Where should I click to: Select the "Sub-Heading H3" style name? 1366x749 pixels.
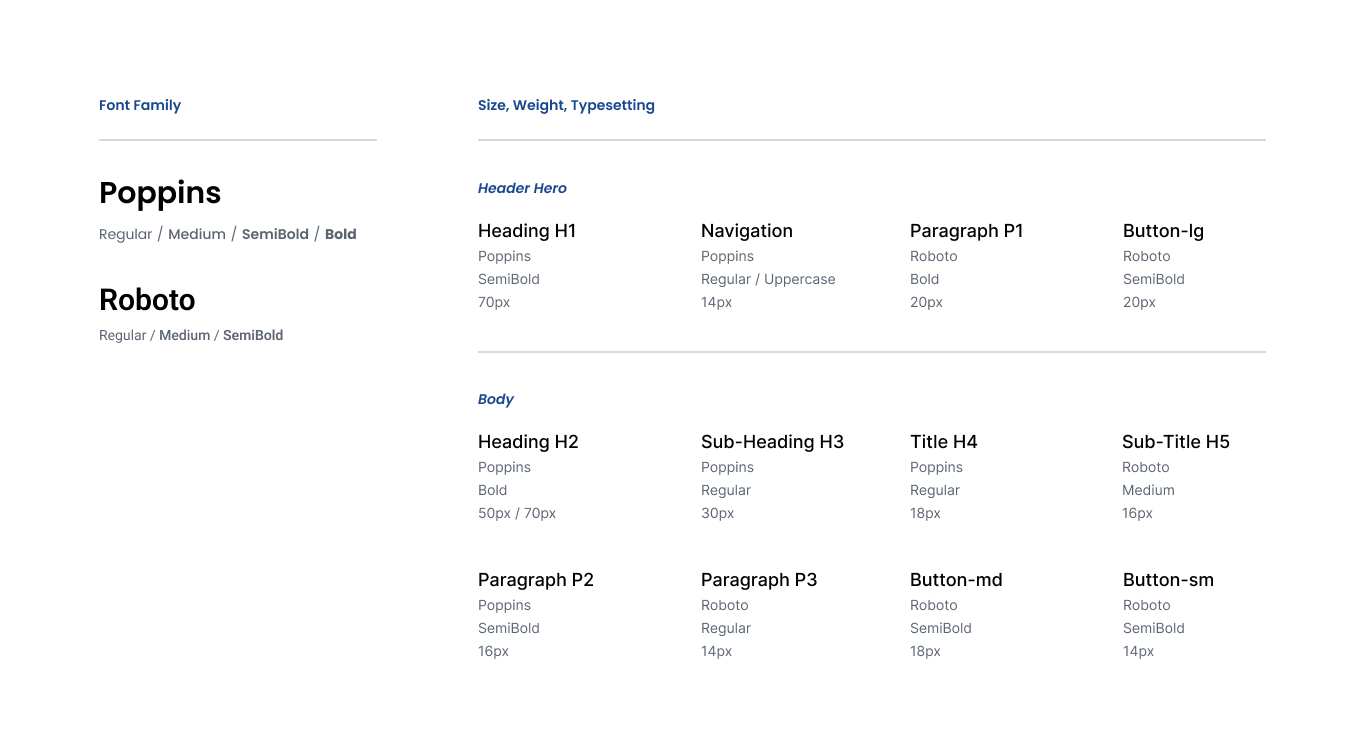772,442
